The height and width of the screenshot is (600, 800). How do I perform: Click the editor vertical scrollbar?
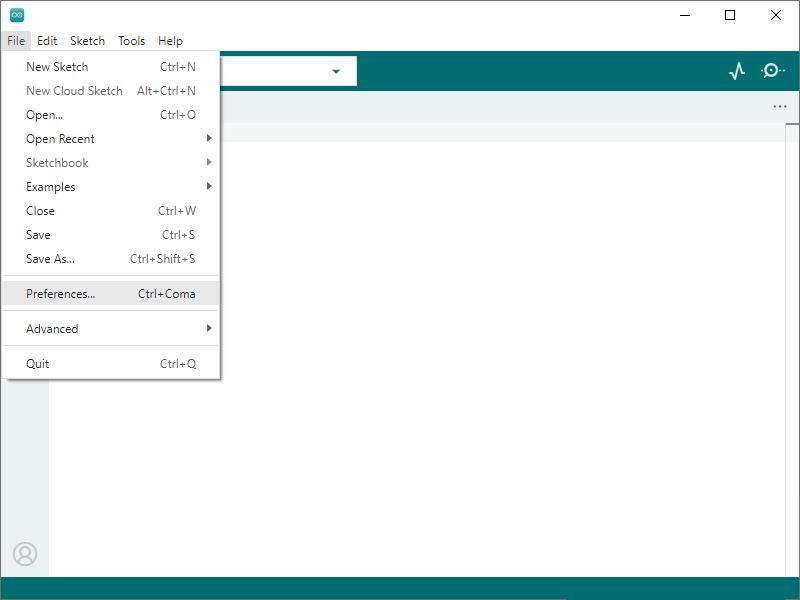(x=792, y=349)
